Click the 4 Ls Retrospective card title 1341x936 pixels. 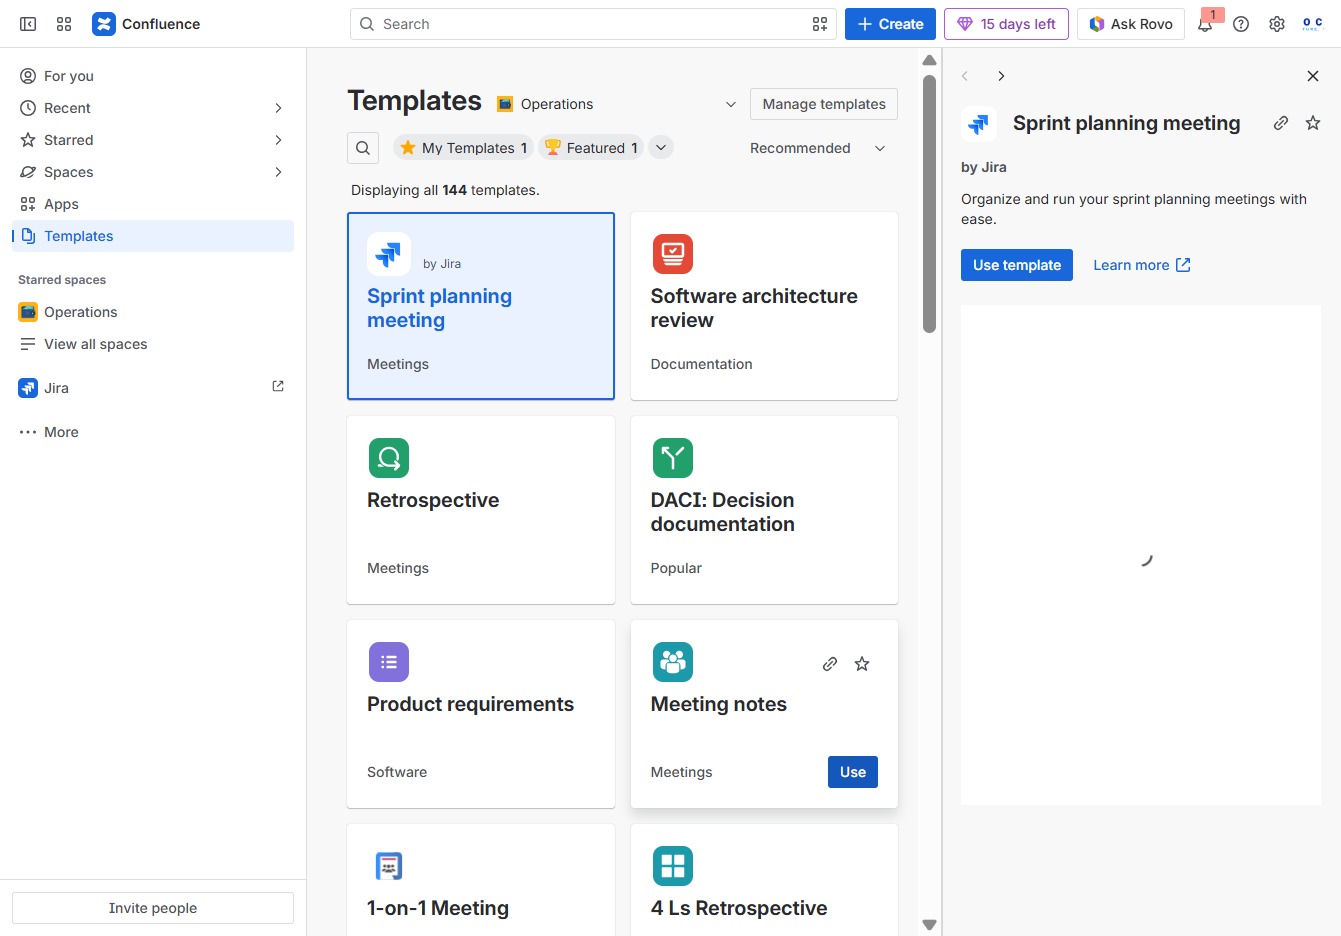click(x=739, y=908)
